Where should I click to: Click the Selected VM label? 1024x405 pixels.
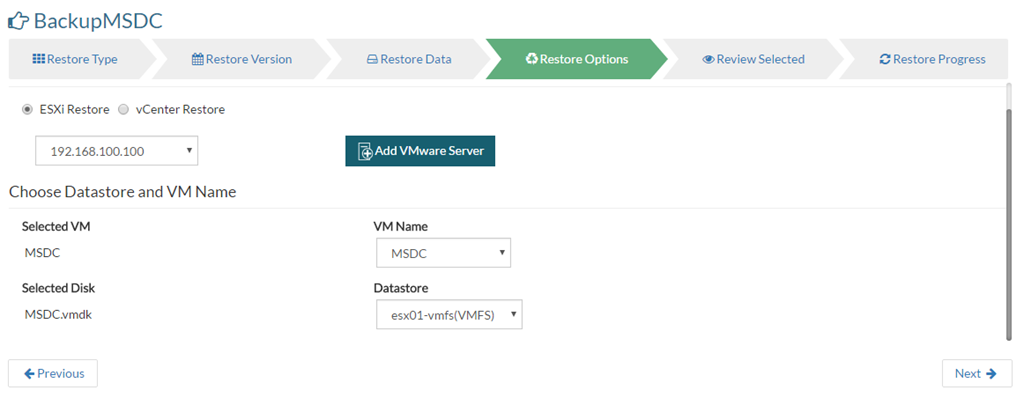pos(56,227)
